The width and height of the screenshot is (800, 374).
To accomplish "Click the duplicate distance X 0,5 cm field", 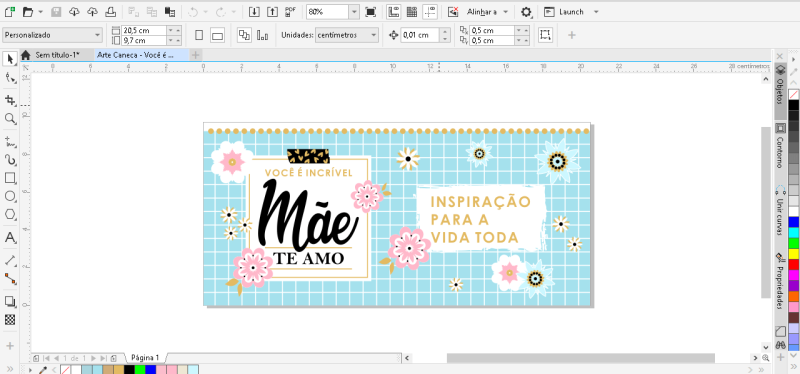I will click(x=491, y=30).
